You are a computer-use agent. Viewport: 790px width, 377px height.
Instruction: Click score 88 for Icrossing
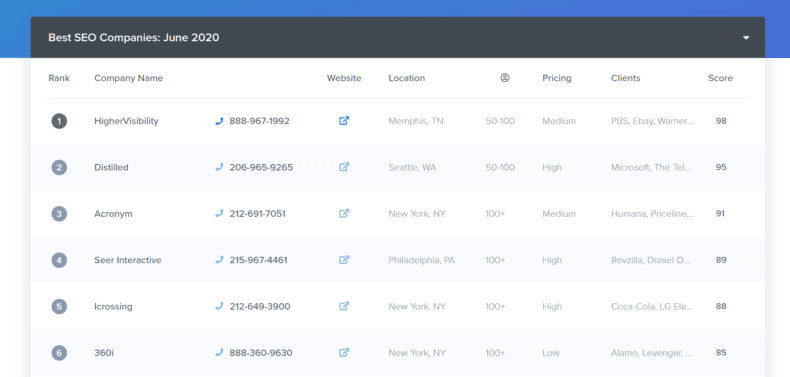point(721,306)
